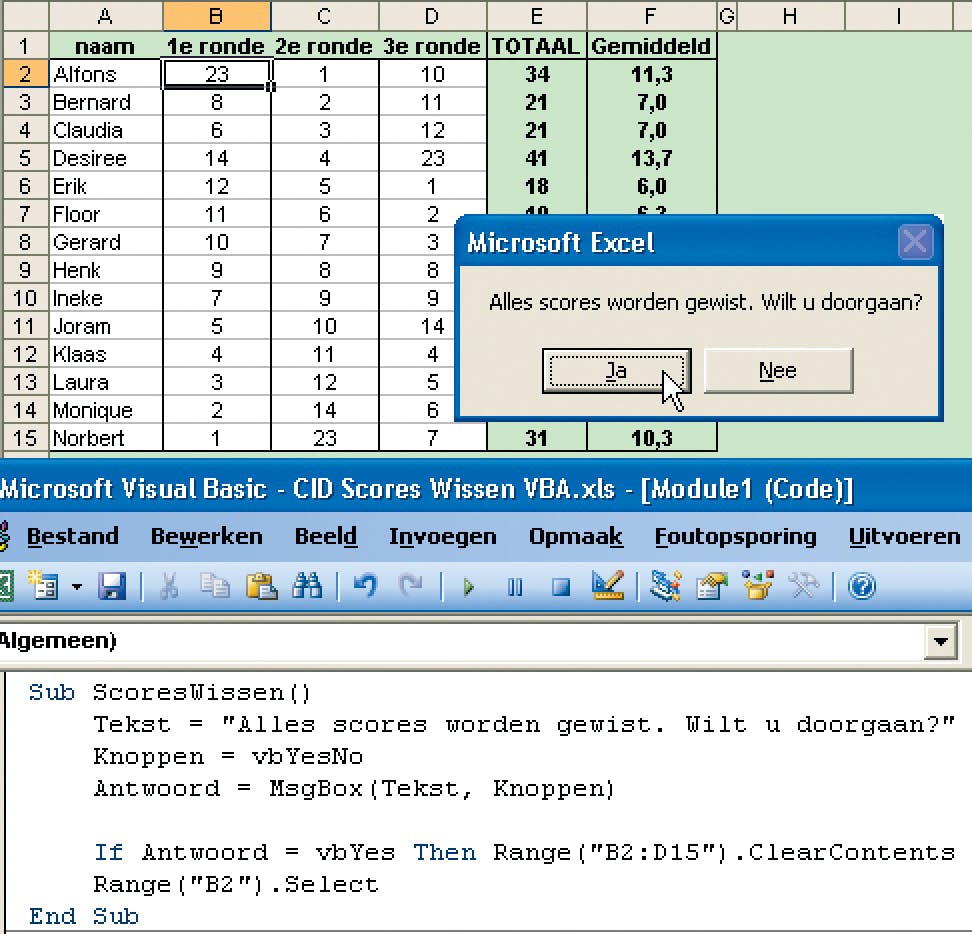Click the If Antwoord = vbYes line

click(x=524, y=853)
